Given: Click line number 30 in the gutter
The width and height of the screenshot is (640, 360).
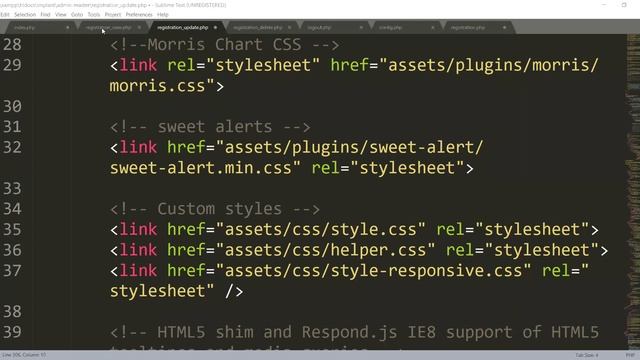Looking at the screenshot, I should pos(12,106).
